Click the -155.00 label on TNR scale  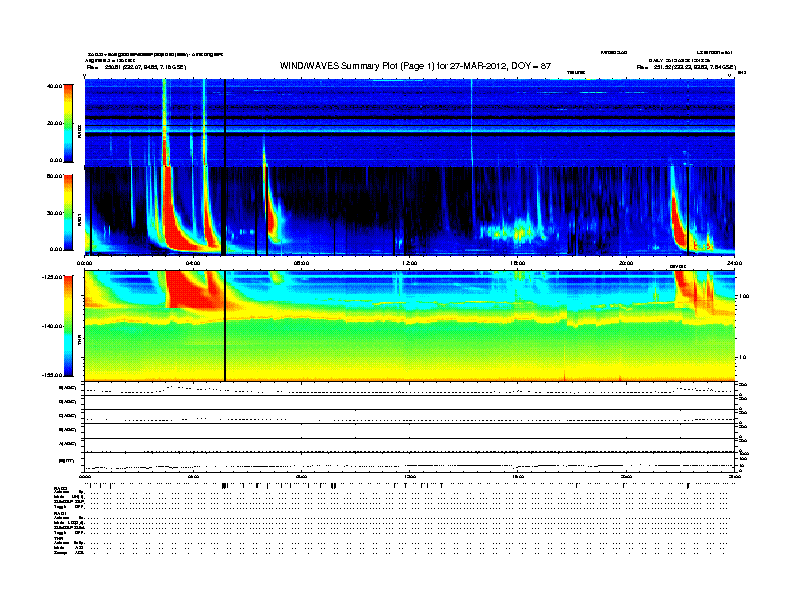click(52, 375)
